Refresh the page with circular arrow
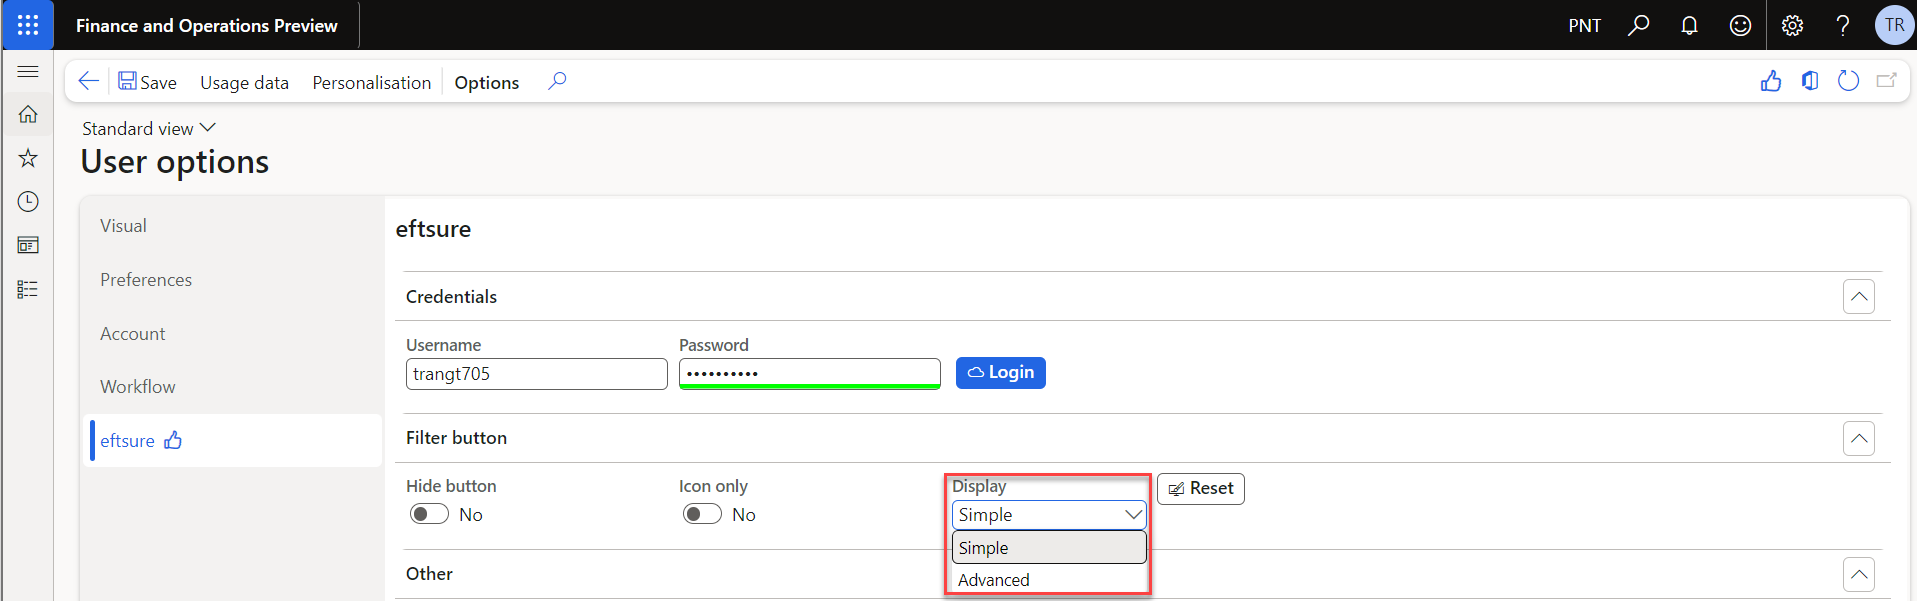The width and height of the screenshot is (1917, 601). click(x=1848, y=81)
